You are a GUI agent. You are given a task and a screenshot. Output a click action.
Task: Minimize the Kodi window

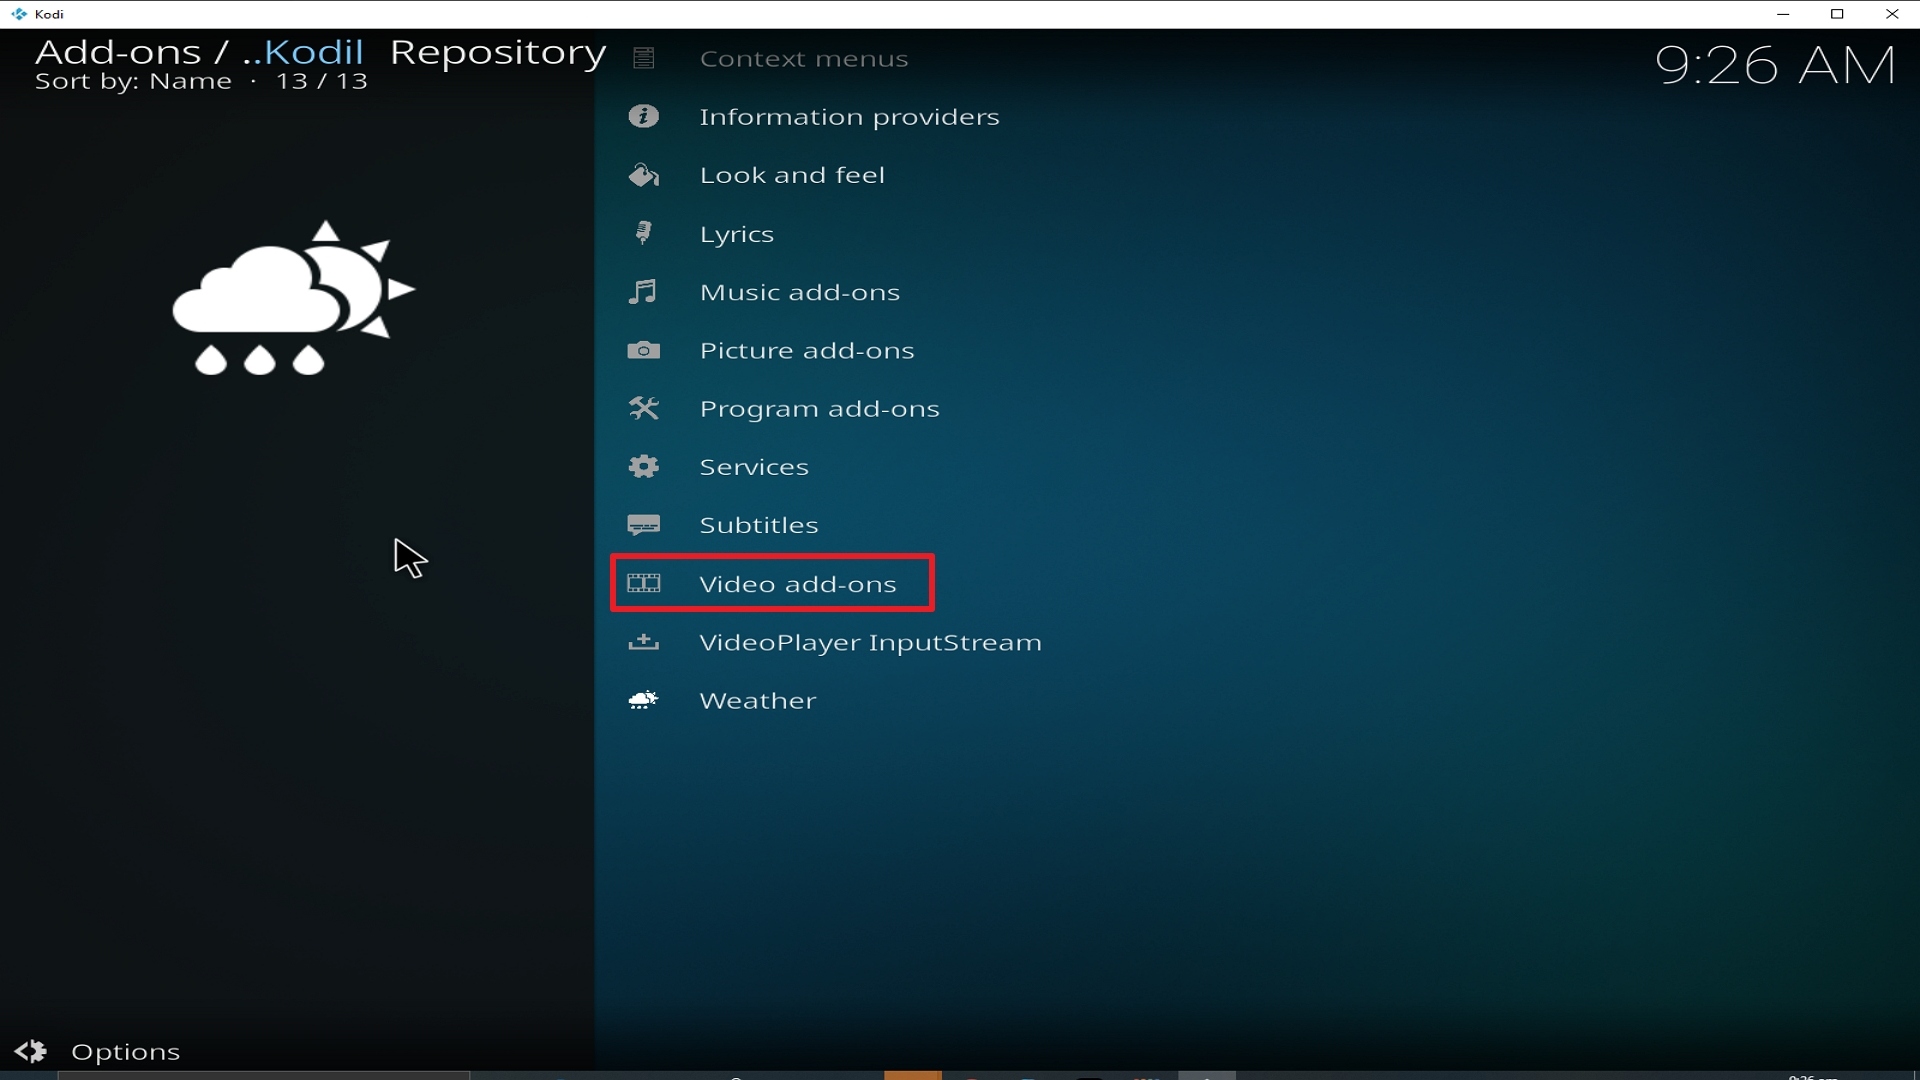click(x=1783, y=14)
